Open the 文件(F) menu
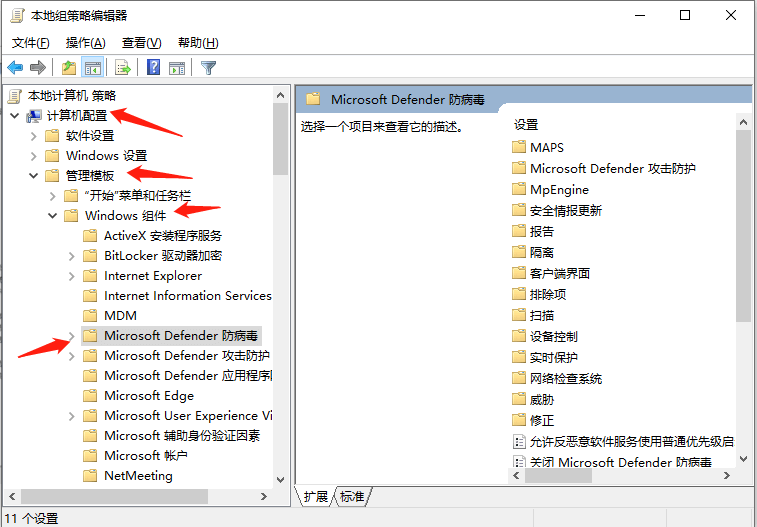 [30, 43]
